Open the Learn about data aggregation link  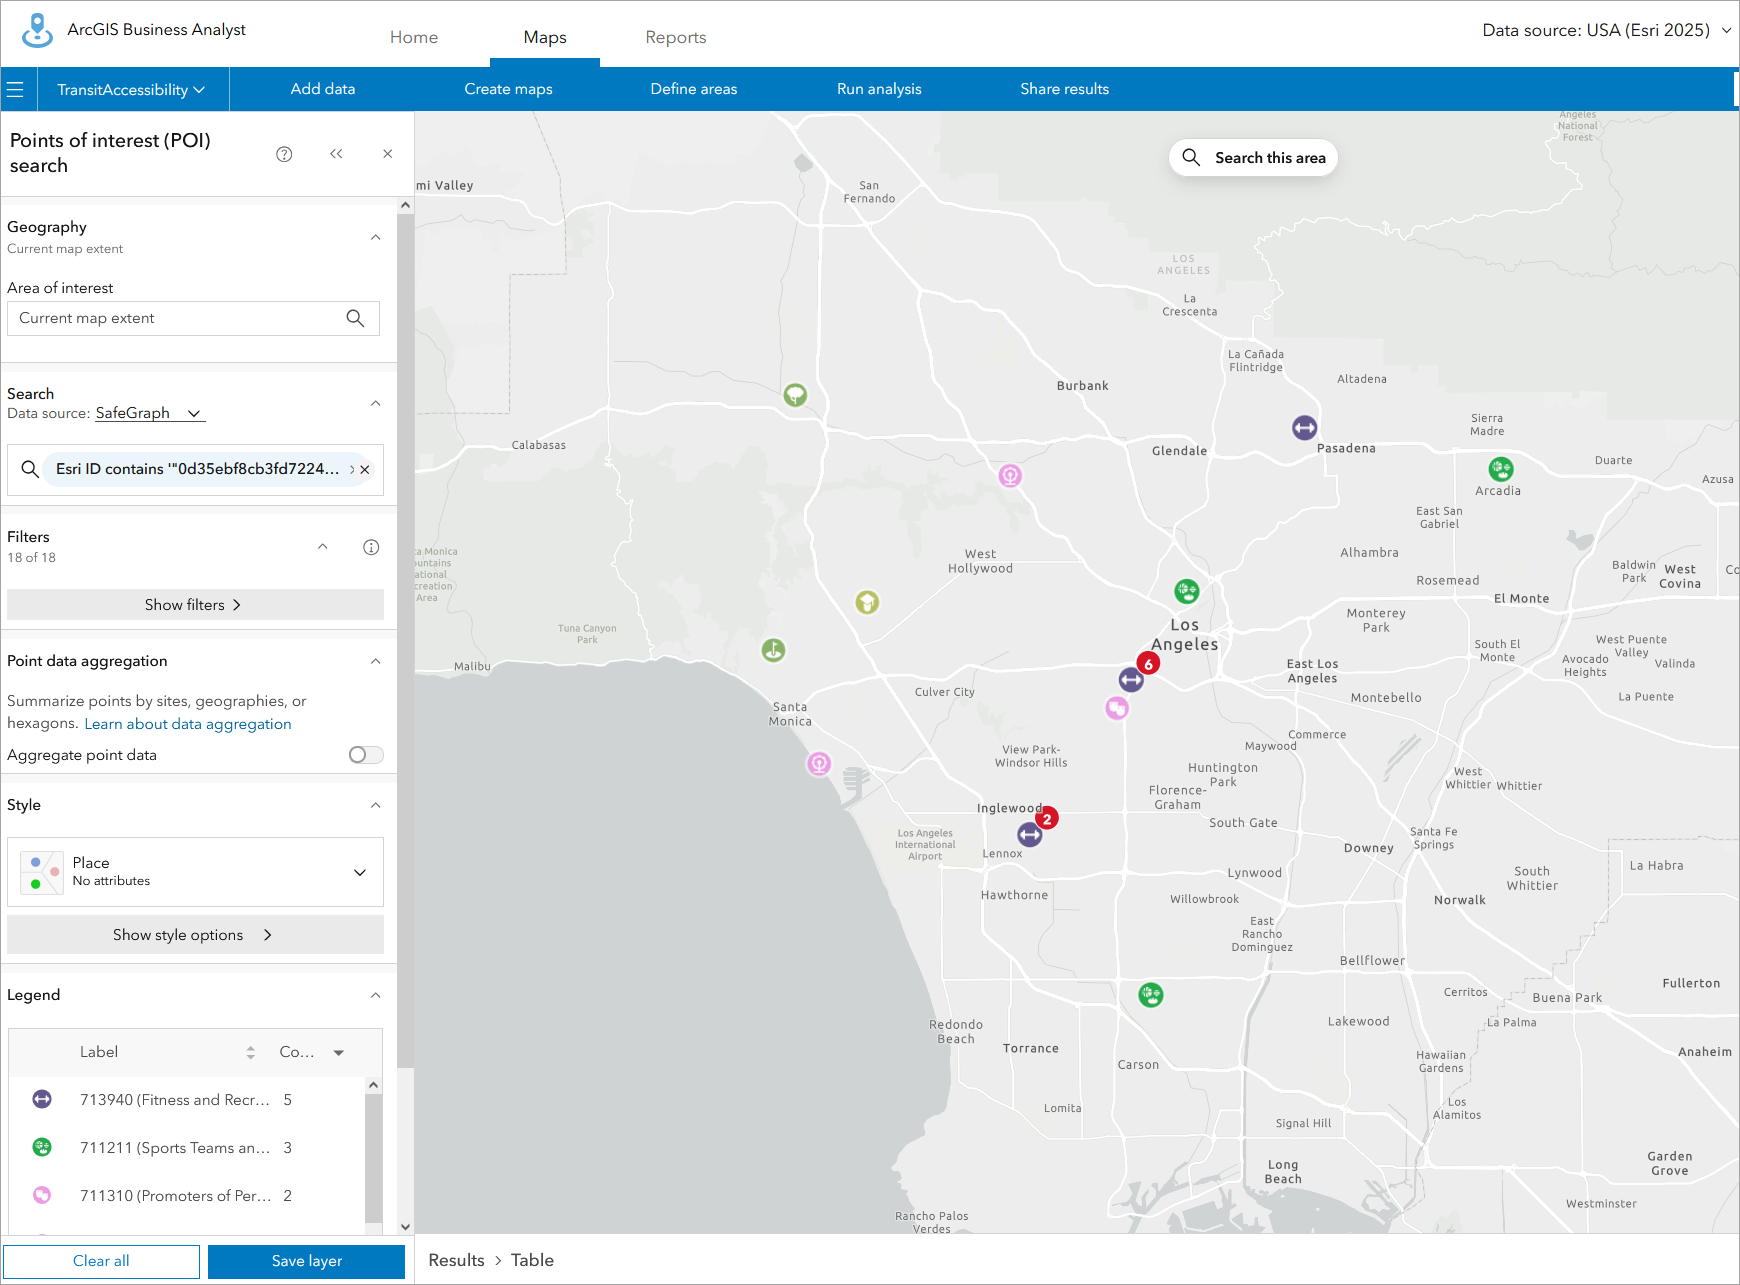click(187, 723)
